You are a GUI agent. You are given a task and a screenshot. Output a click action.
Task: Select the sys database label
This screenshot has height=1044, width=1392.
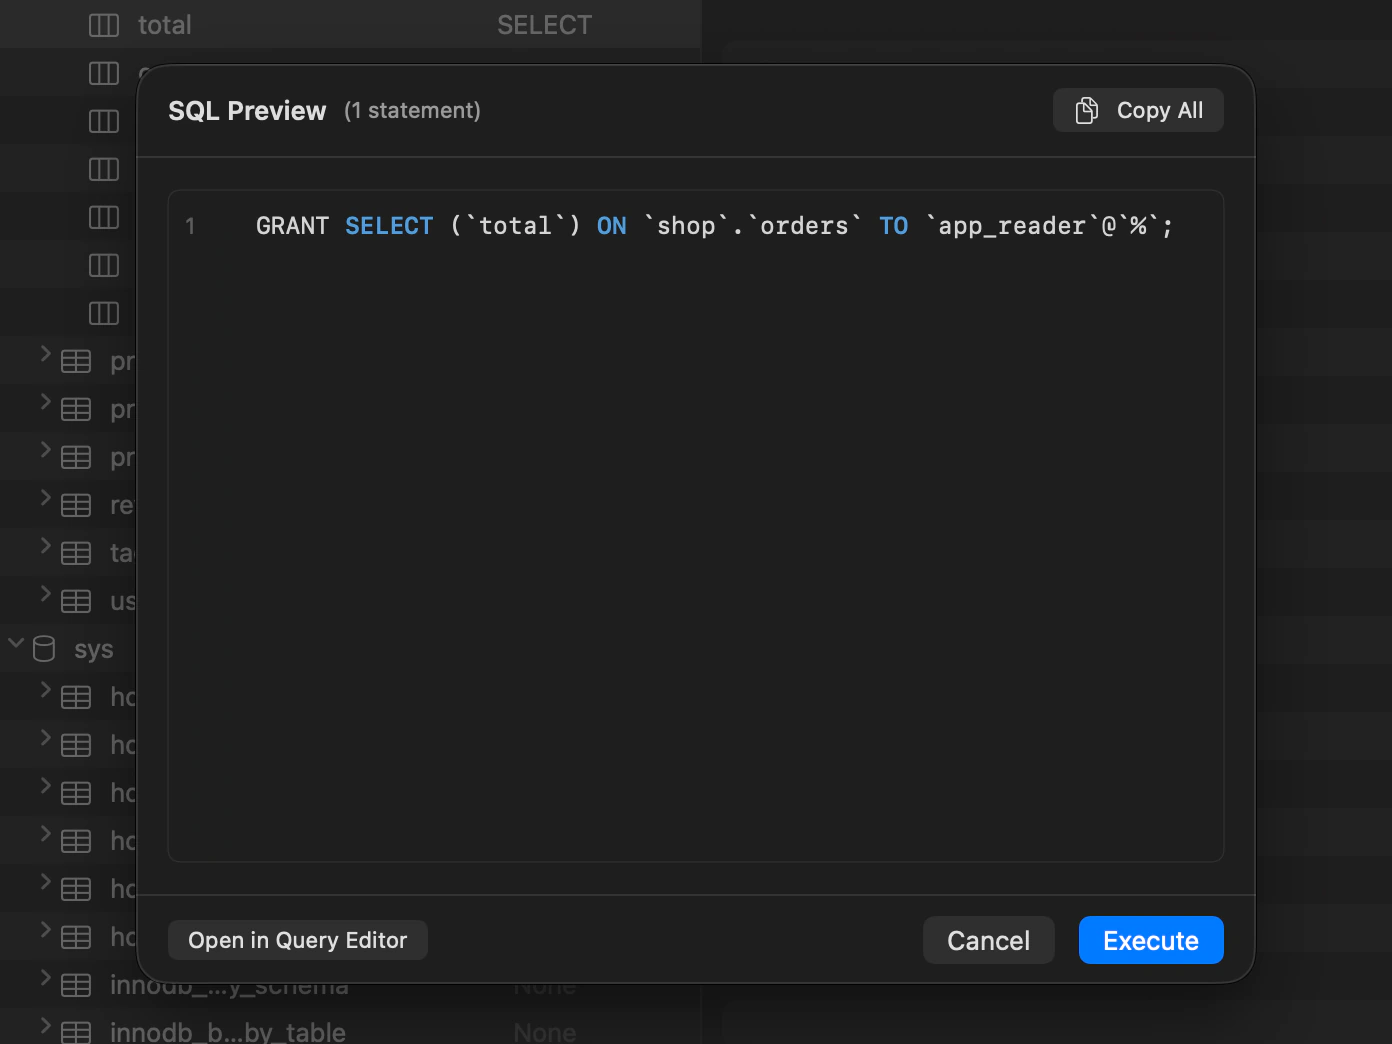click(94, 650)
